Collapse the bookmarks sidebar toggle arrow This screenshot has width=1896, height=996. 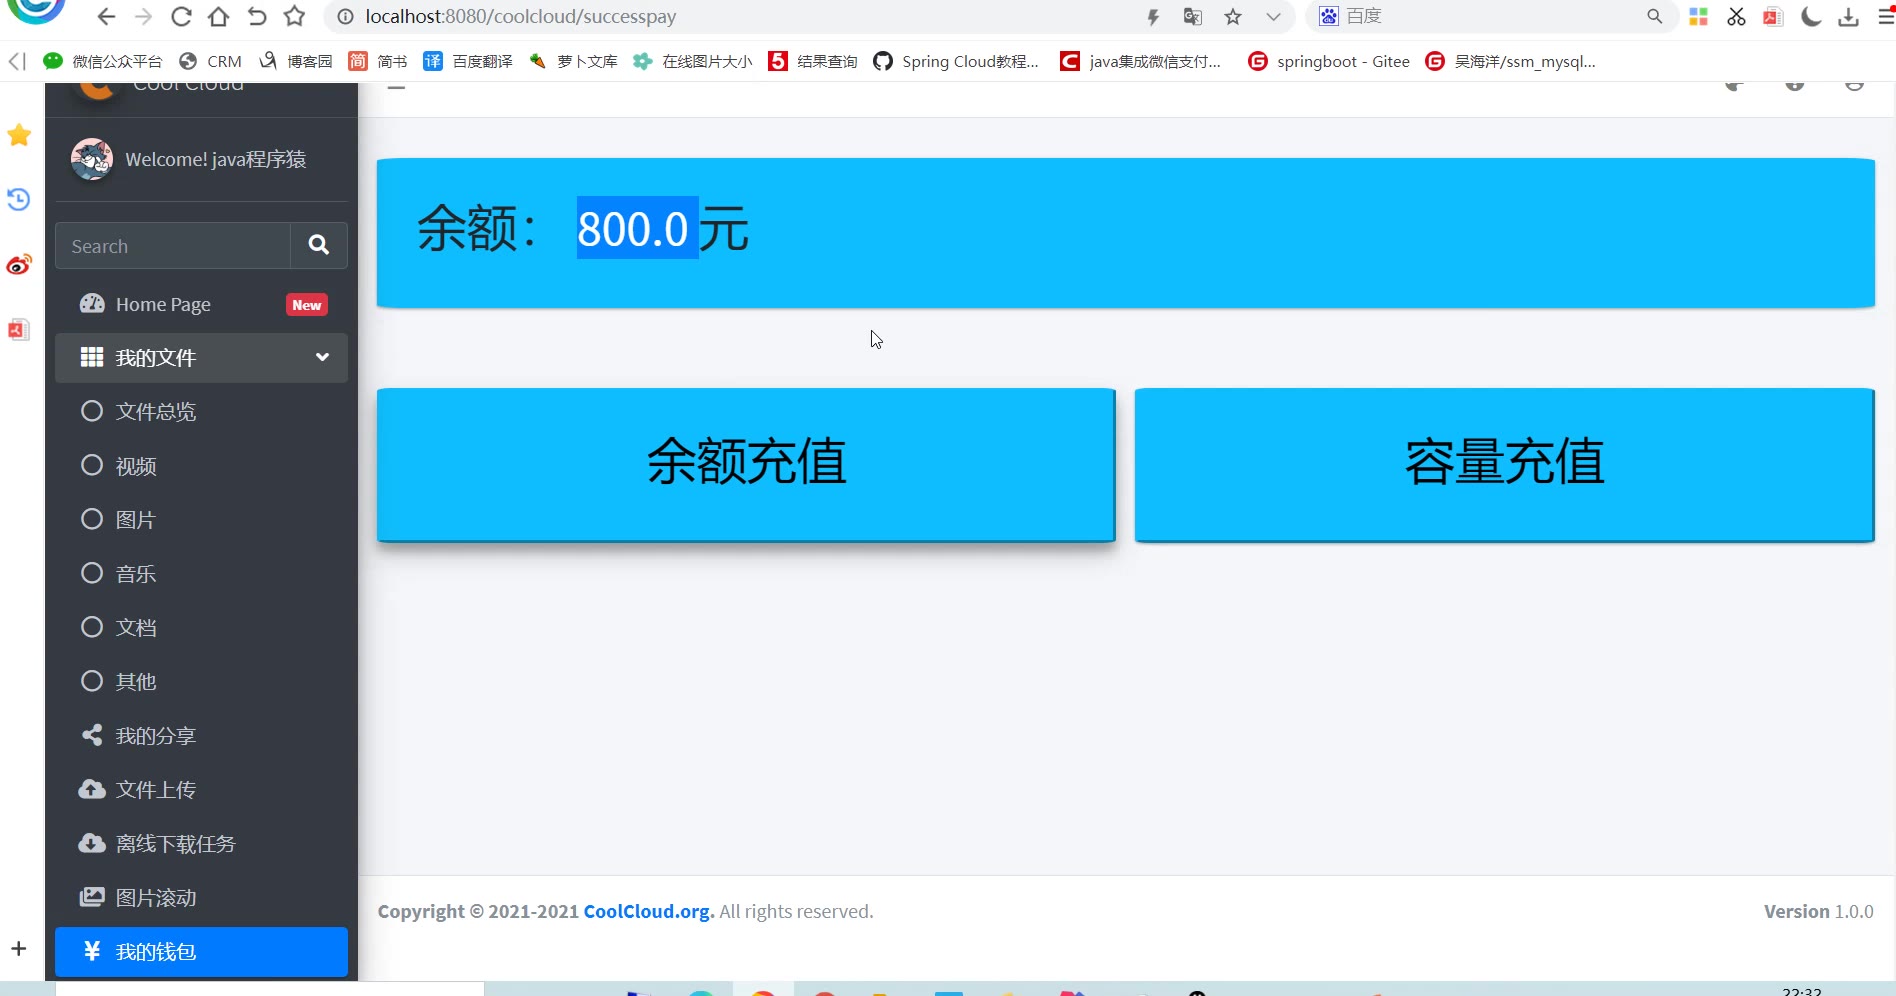17,61
